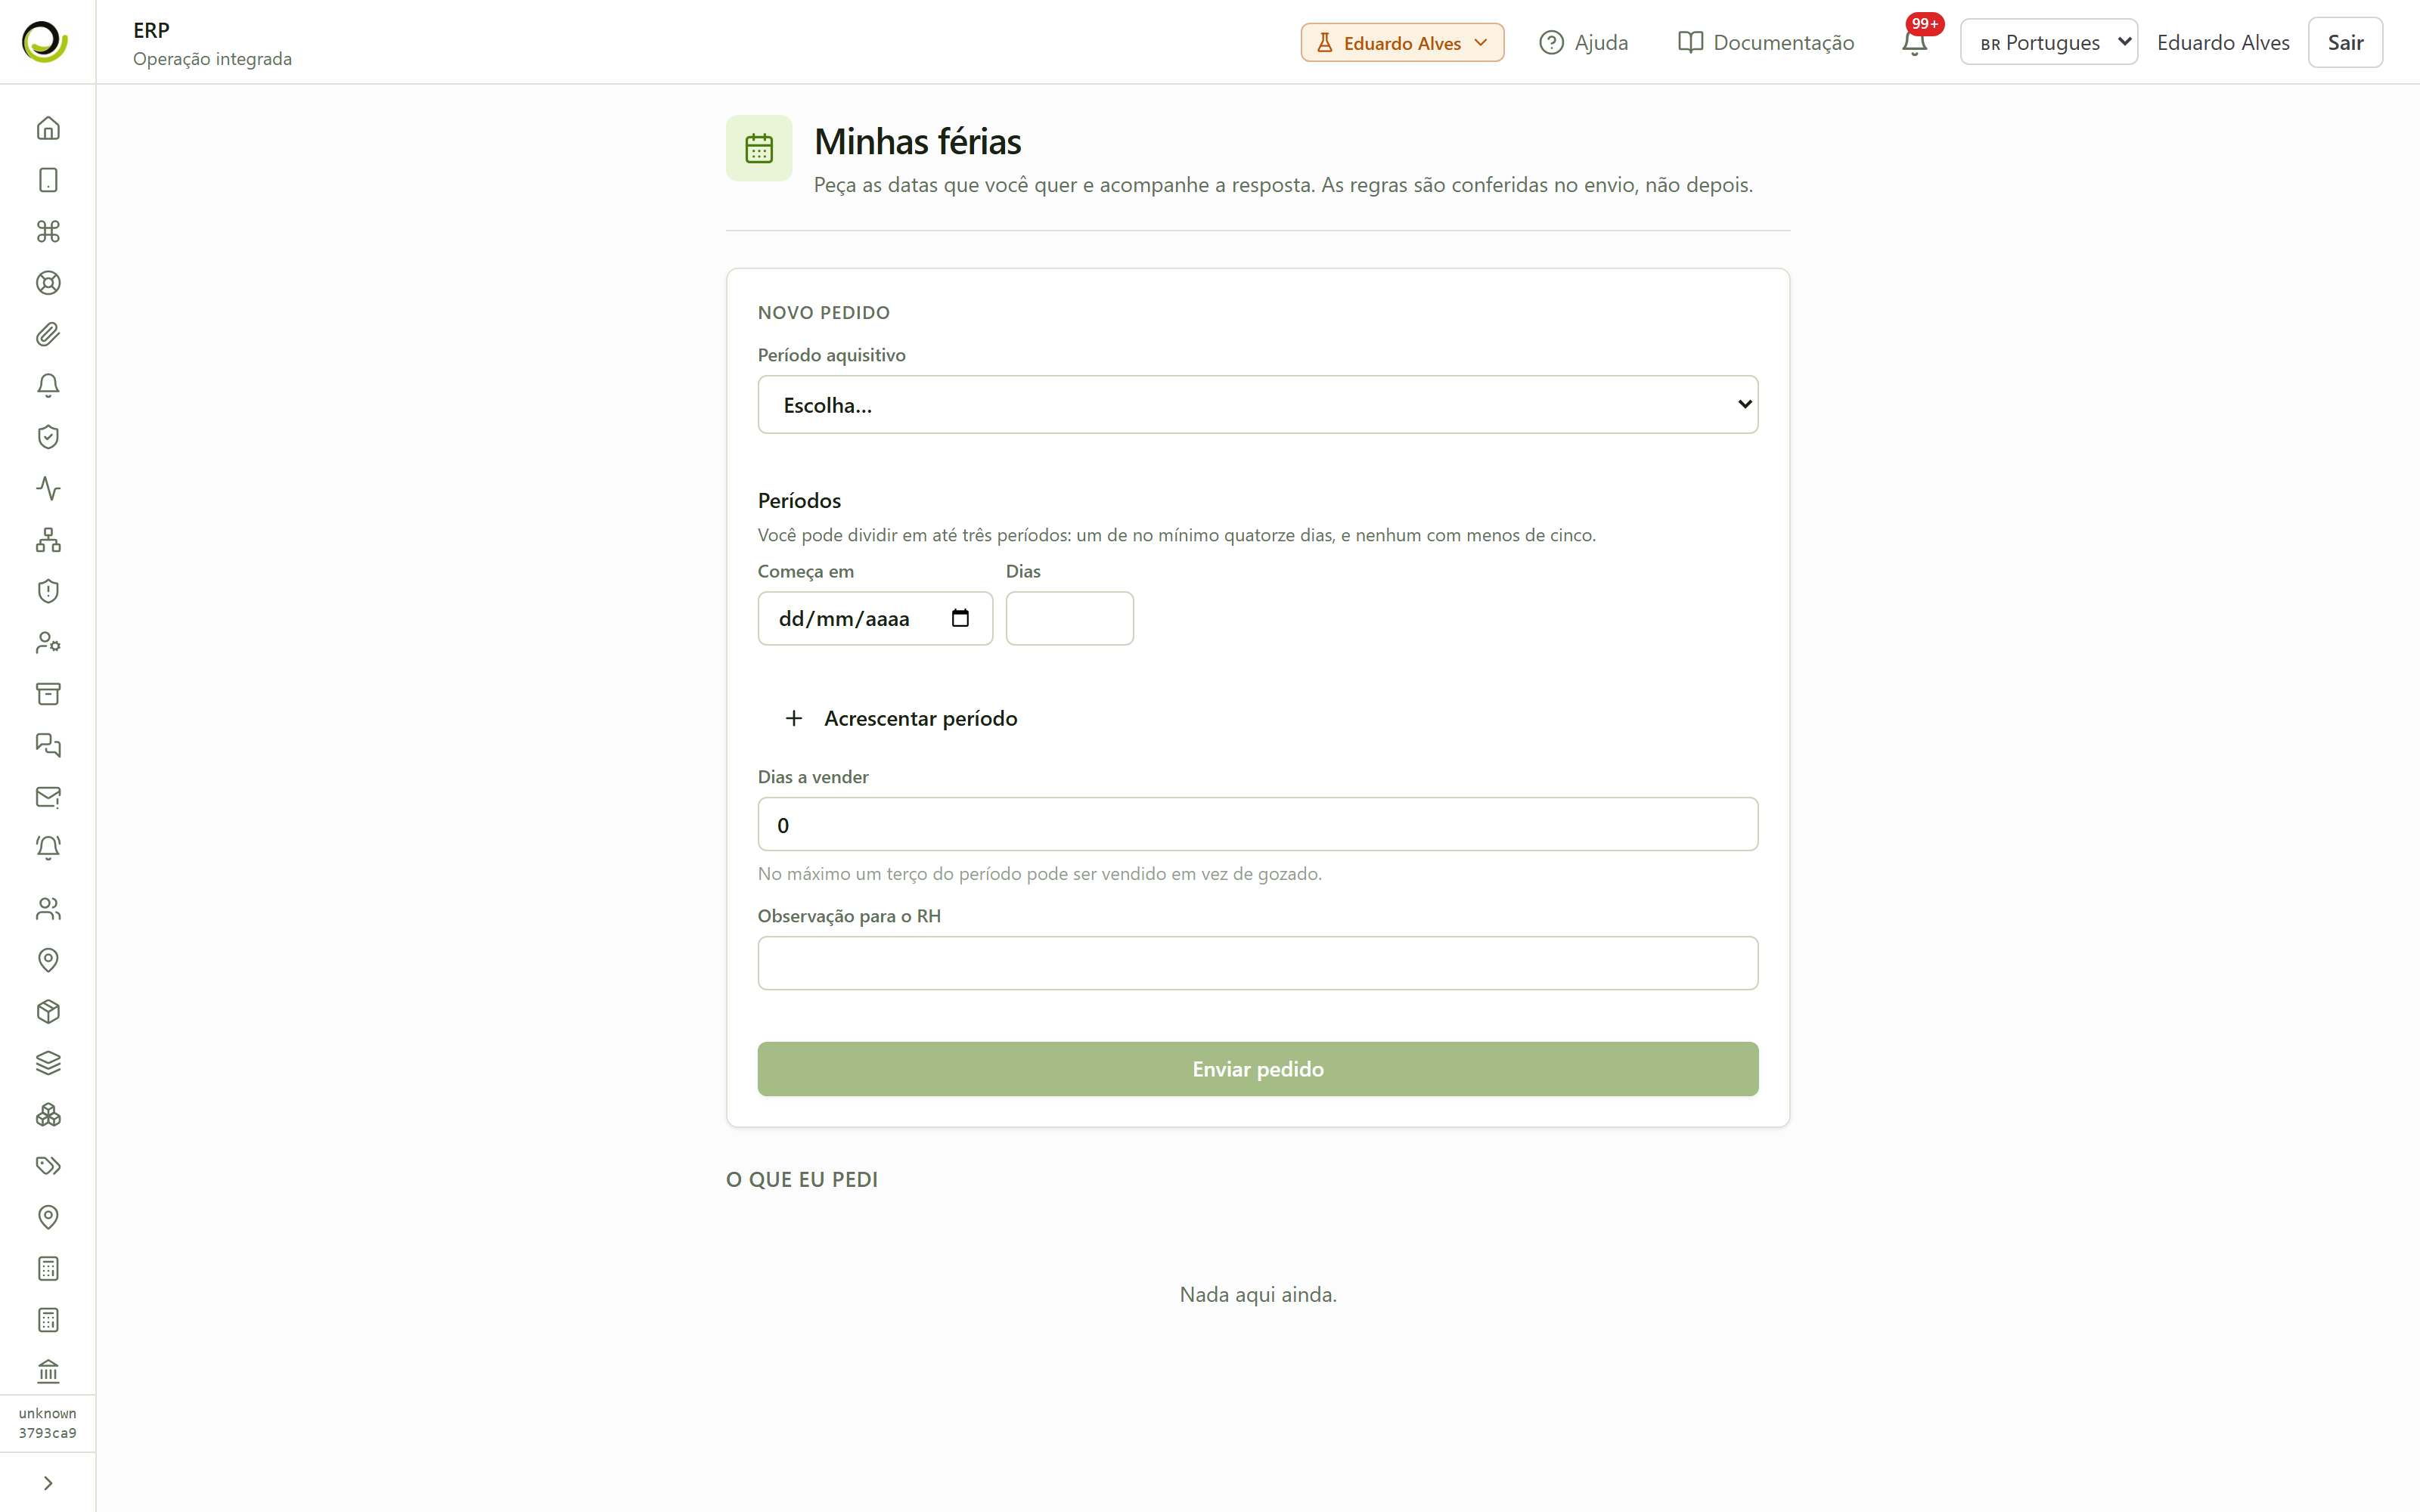Open the three stacked cubes sidebar icon
Image resolution: width=2420 pixels, height=1512 pixels.
pos(48,1114)
